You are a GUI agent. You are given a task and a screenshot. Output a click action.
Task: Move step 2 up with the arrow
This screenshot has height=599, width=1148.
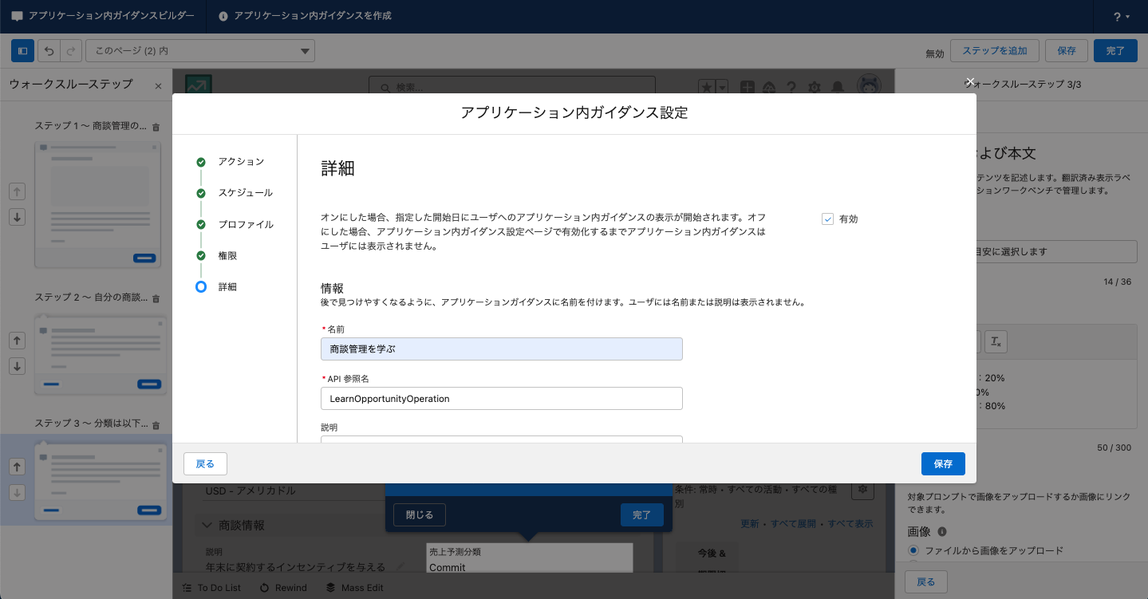click(17, 341)
